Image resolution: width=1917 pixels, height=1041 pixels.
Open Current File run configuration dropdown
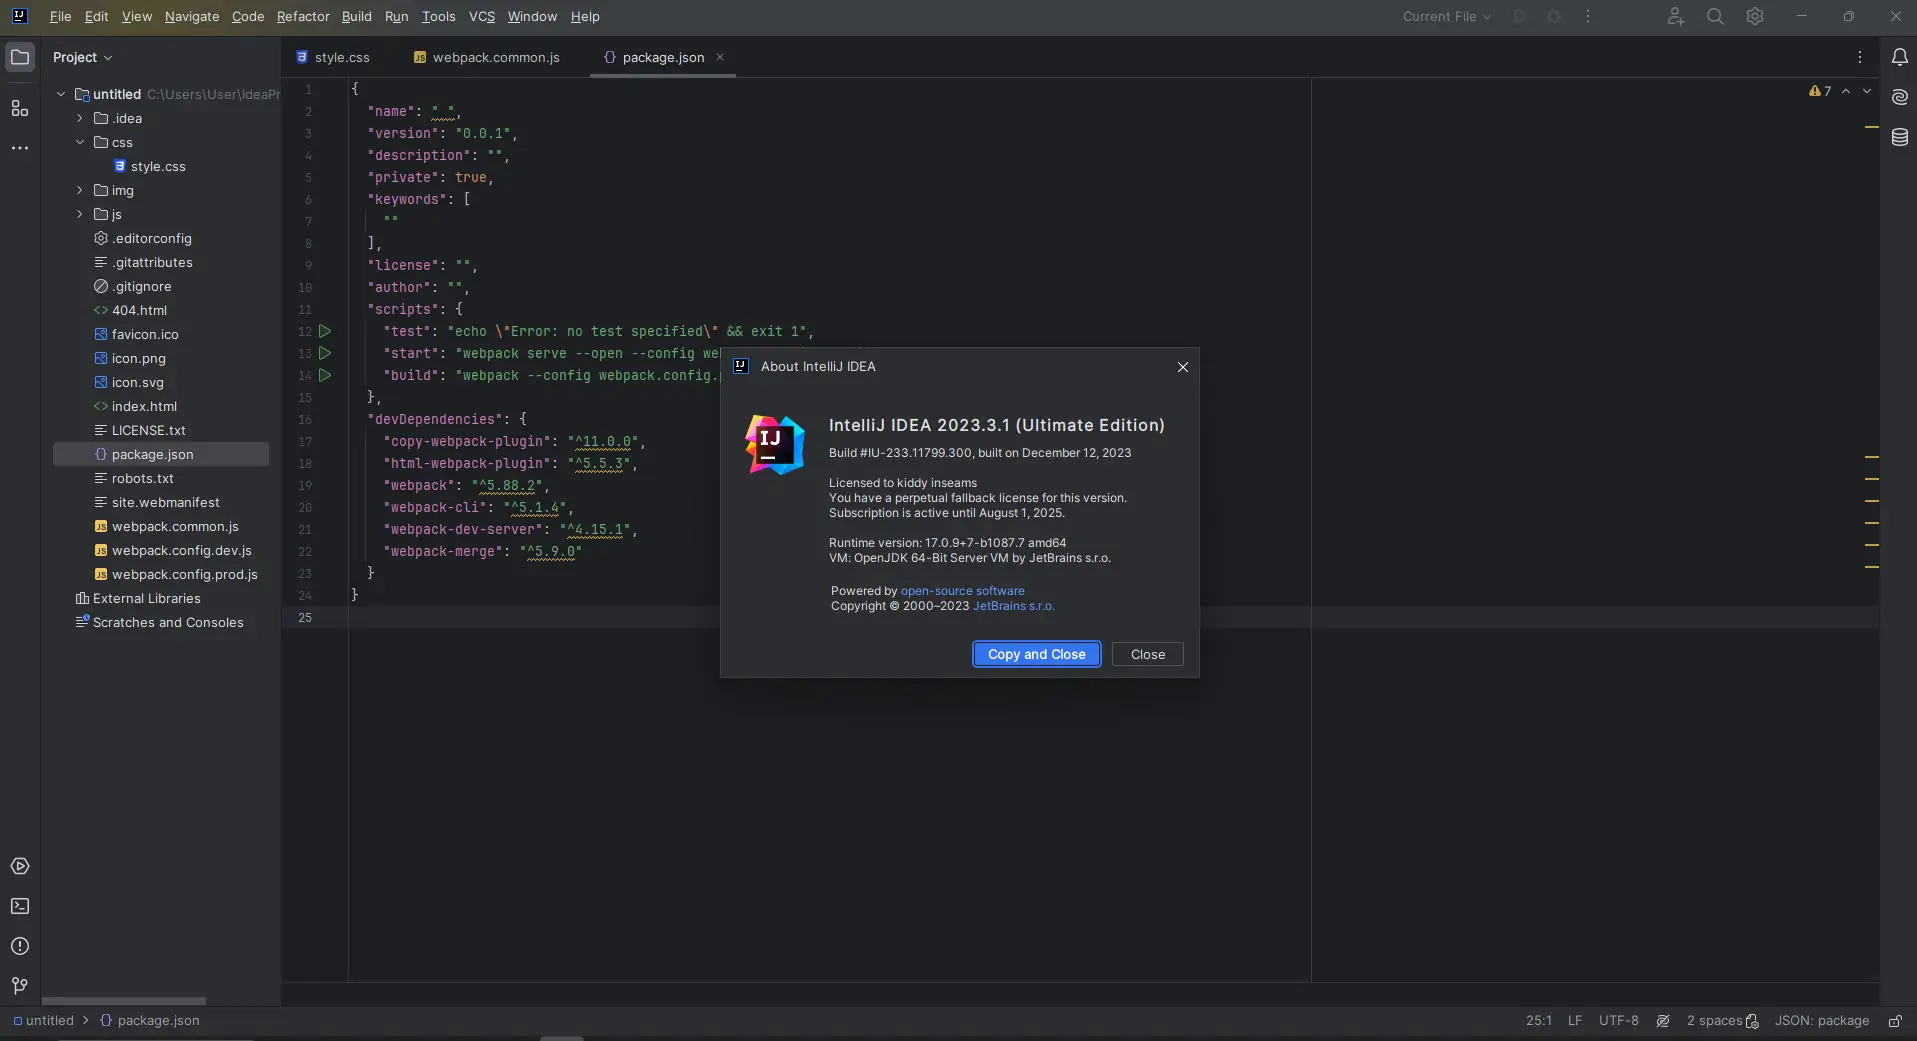[1447, 16]
